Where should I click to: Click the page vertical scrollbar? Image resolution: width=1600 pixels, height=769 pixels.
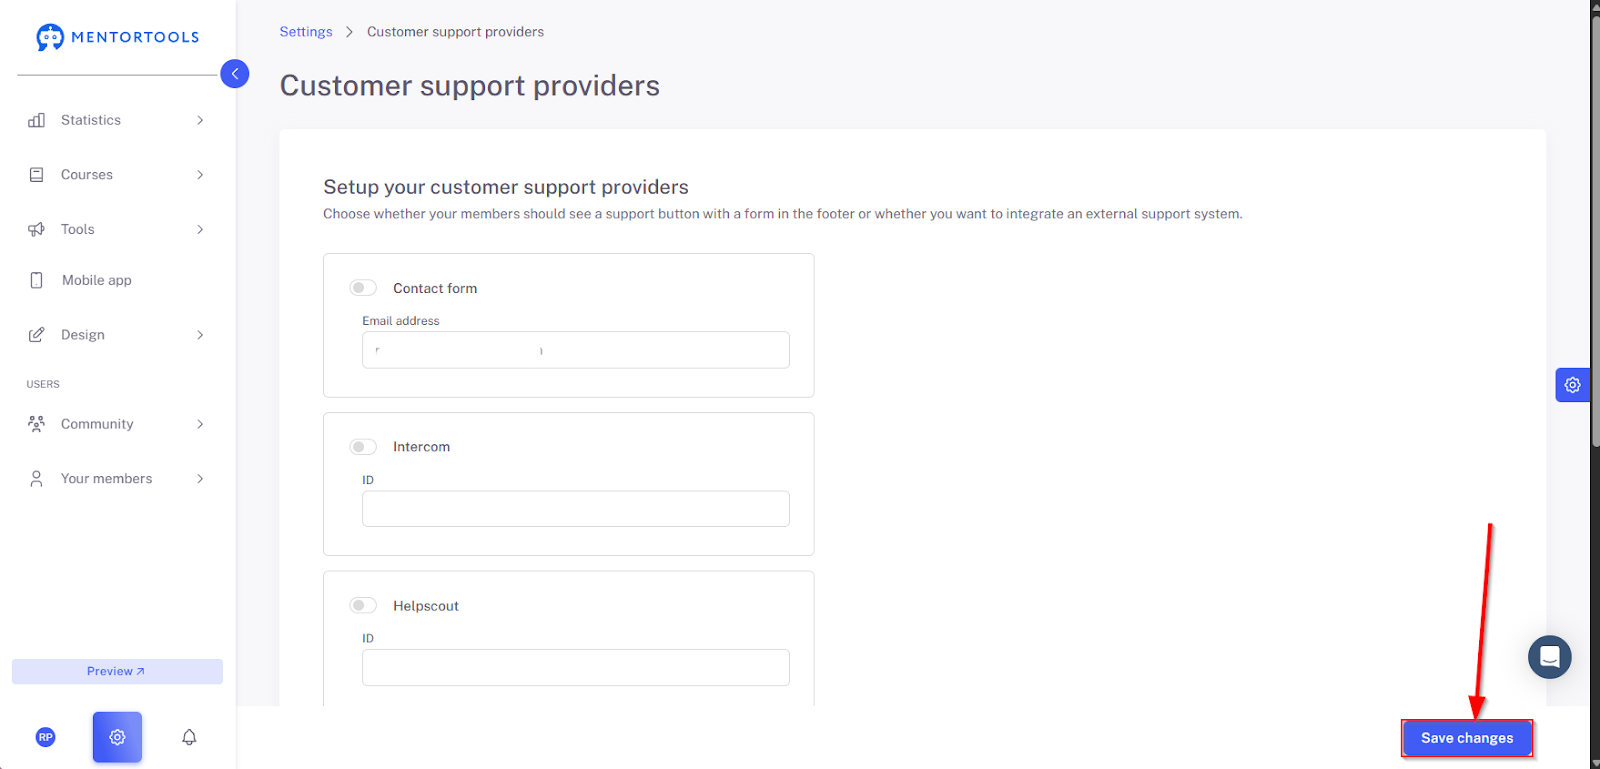(1595, 230)
